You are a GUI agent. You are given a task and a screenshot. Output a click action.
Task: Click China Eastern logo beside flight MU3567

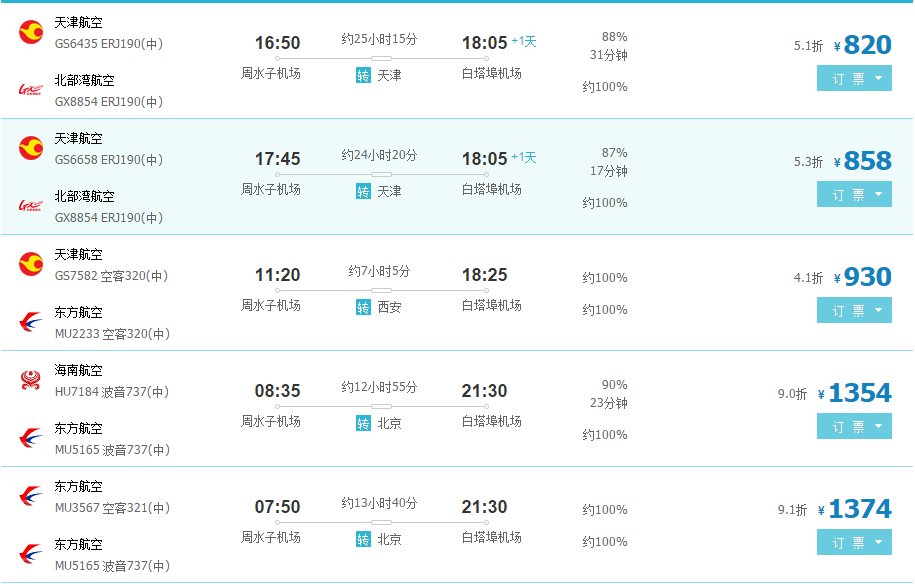click(x=31, y=496)
